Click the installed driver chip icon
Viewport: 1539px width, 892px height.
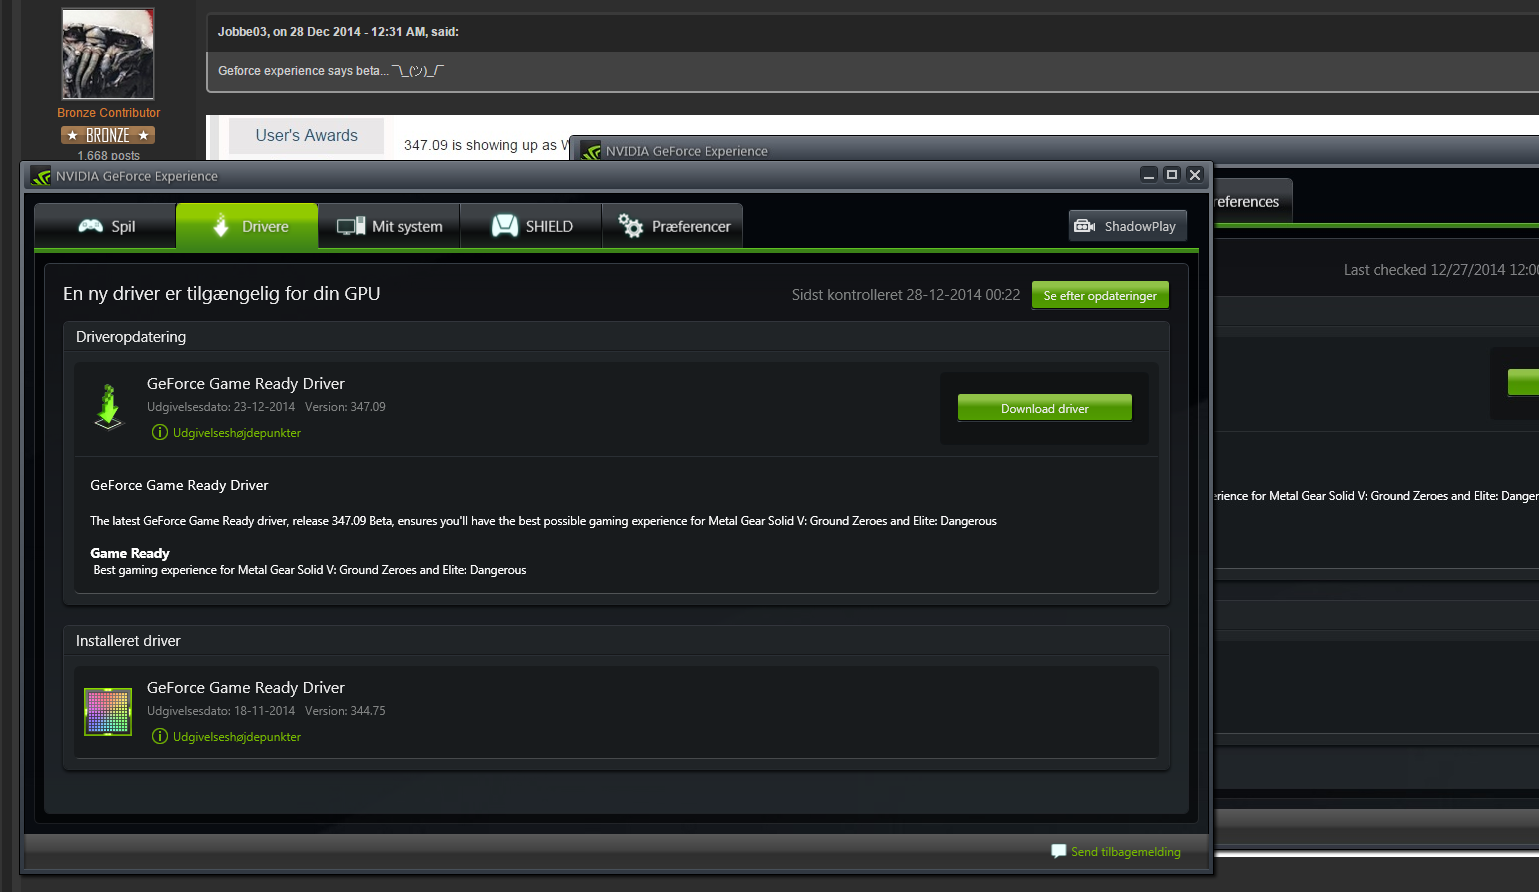[x=108, y=712]
